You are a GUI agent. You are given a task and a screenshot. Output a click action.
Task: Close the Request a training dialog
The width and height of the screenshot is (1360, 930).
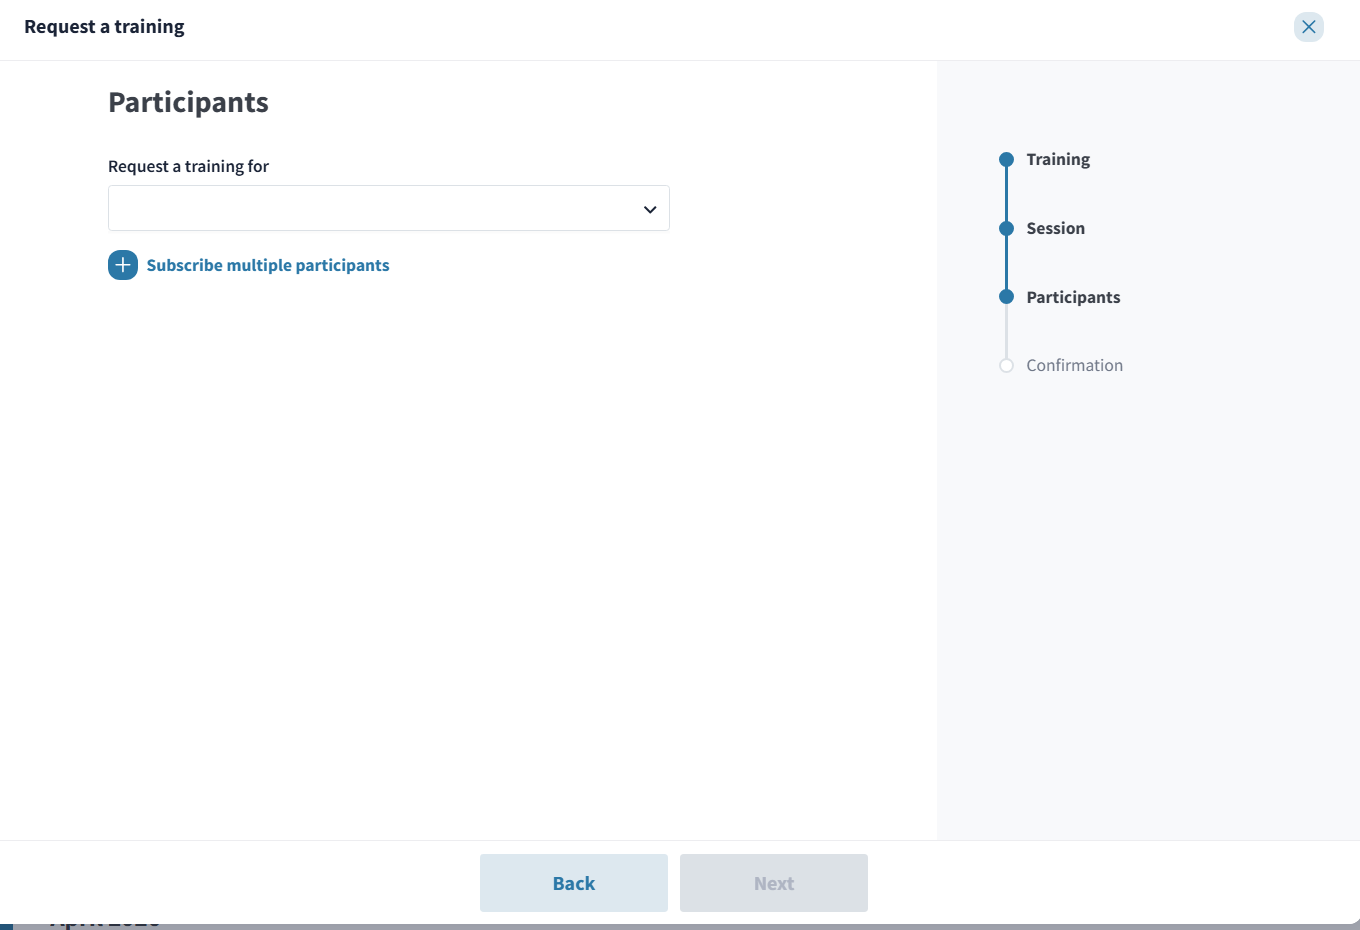1308,27
